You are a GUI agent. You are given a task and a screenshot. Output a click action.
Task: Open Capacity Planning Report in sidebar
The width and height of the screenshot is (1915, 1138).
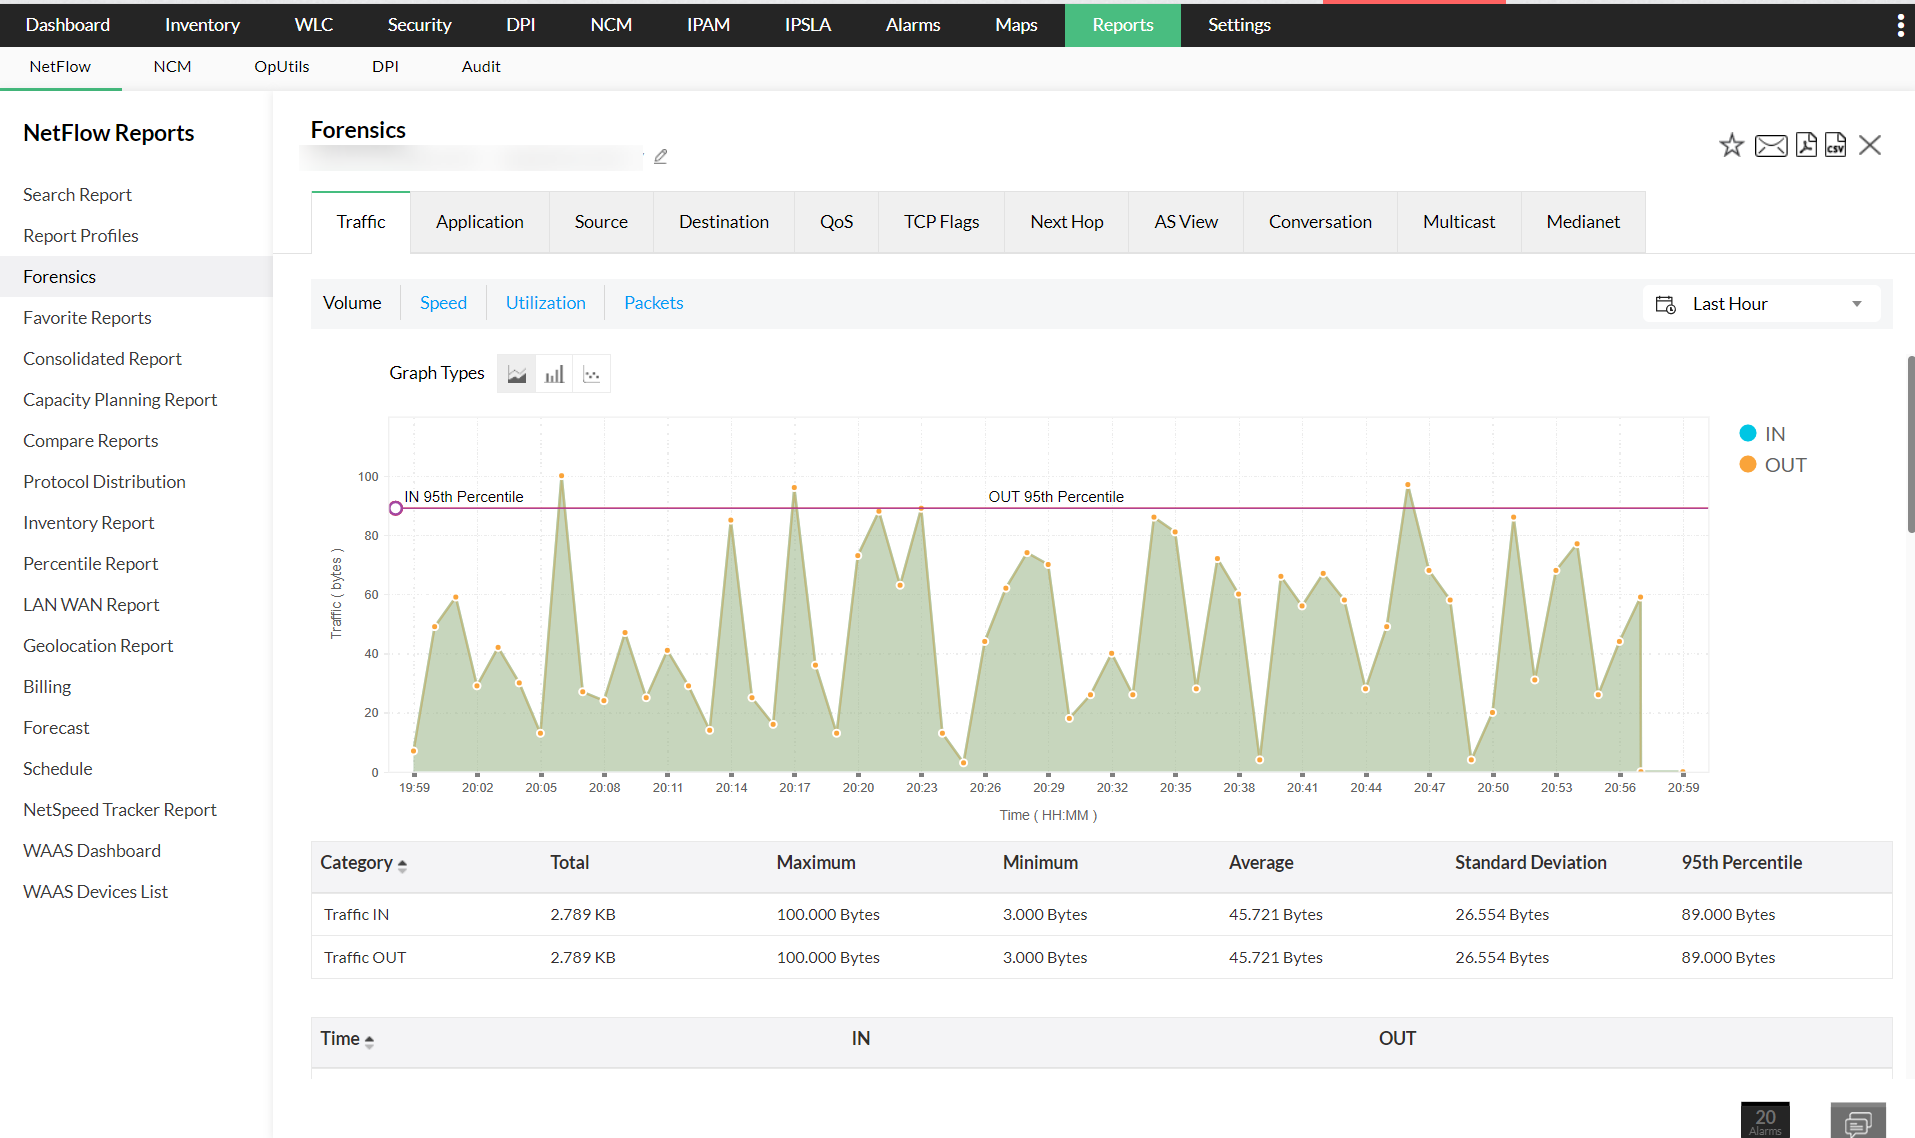click(x=120, y=400)
